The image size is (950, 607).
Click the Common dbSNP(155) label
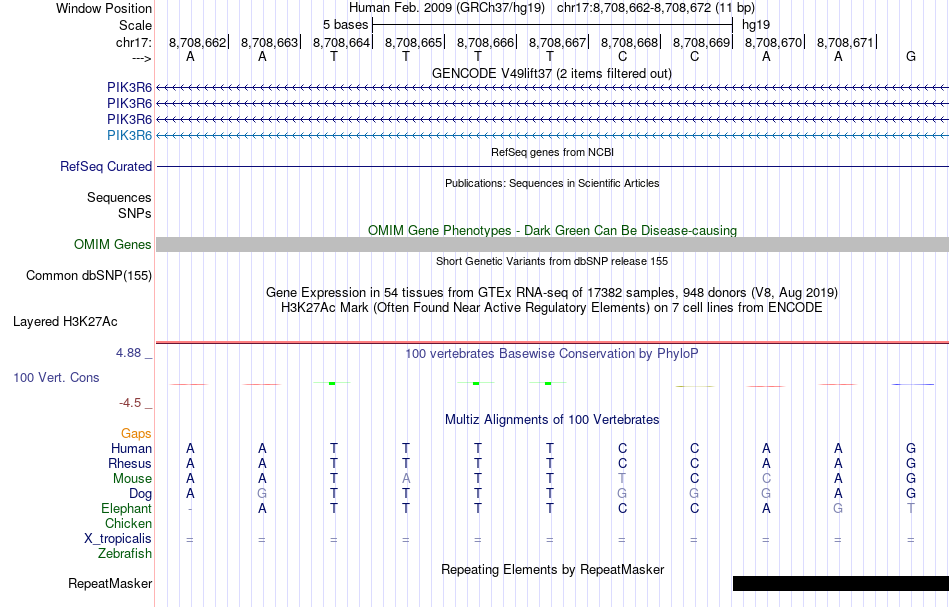click(x=88, y=276)
